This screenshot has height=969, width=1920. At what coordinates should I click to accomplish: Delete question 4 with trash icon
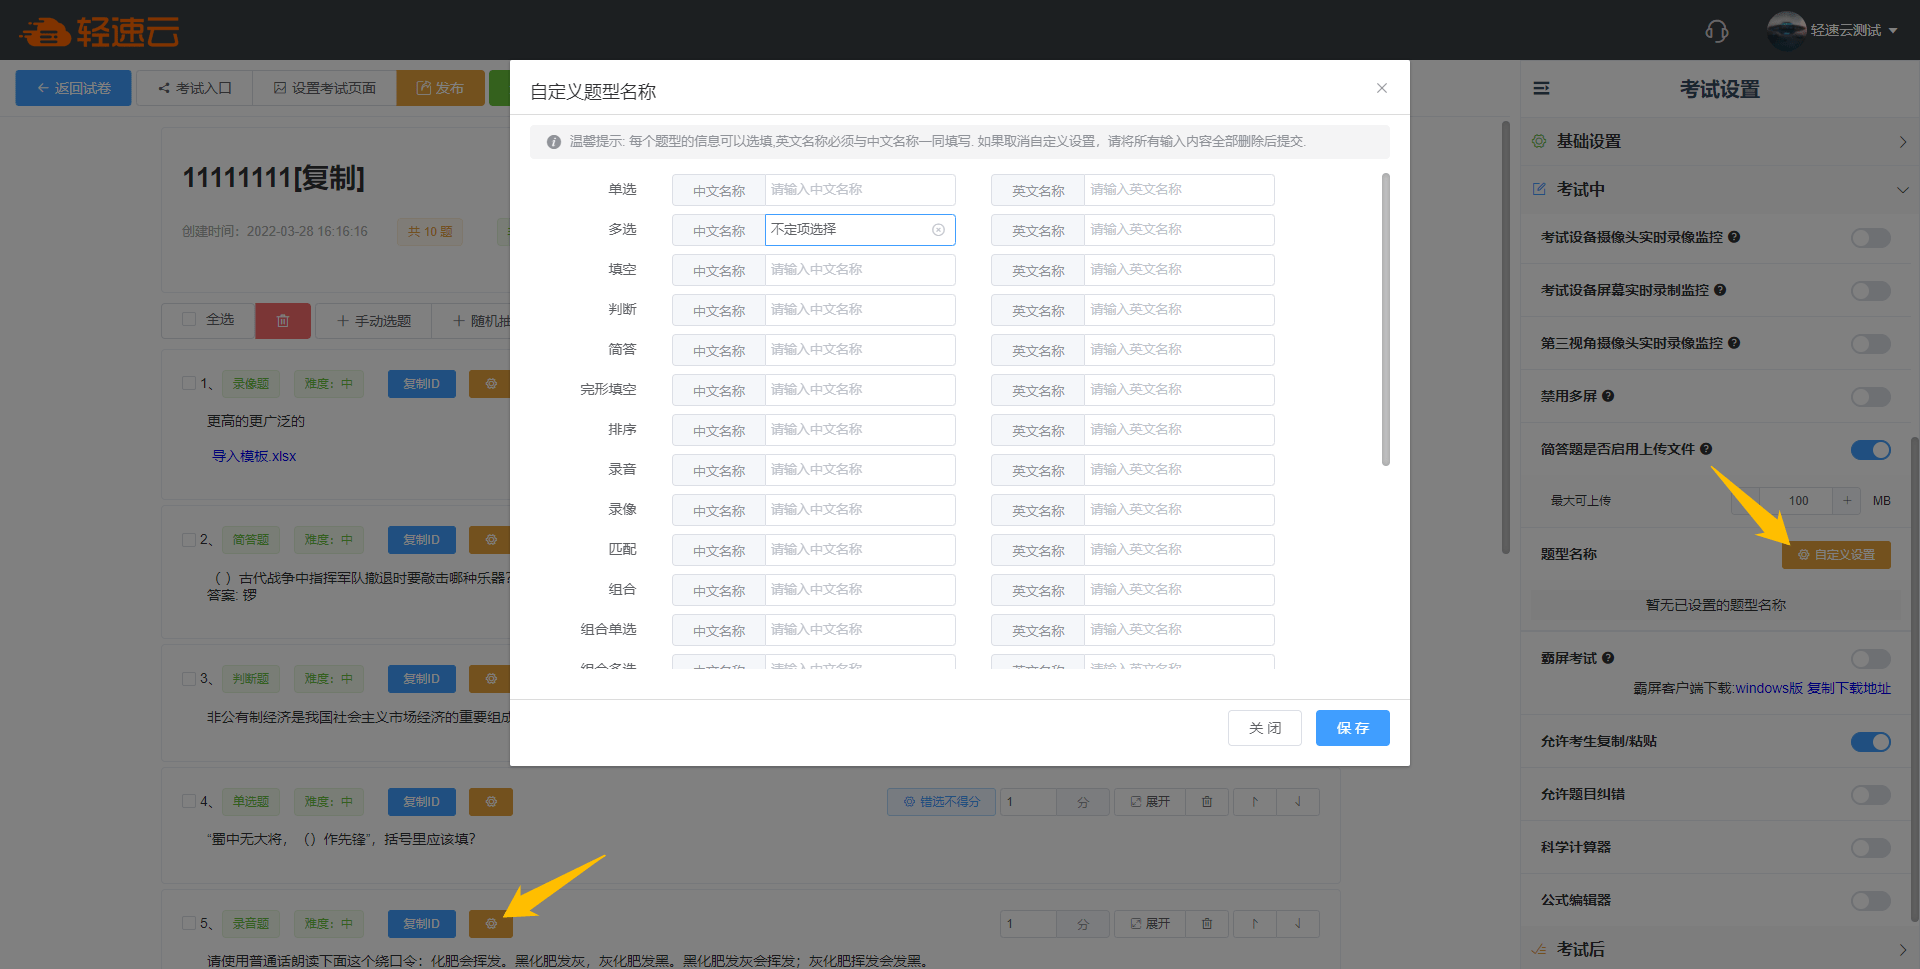1207,802
